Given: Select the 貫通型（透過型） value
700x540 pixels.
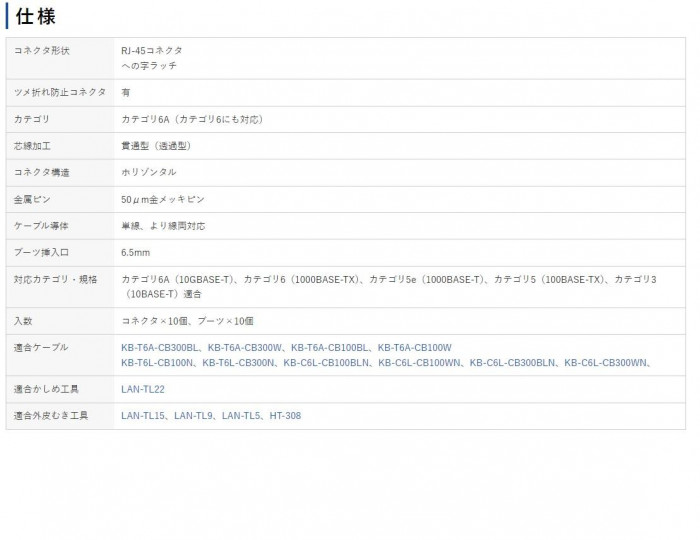Looking at the screenshot, I should (157, 145).
